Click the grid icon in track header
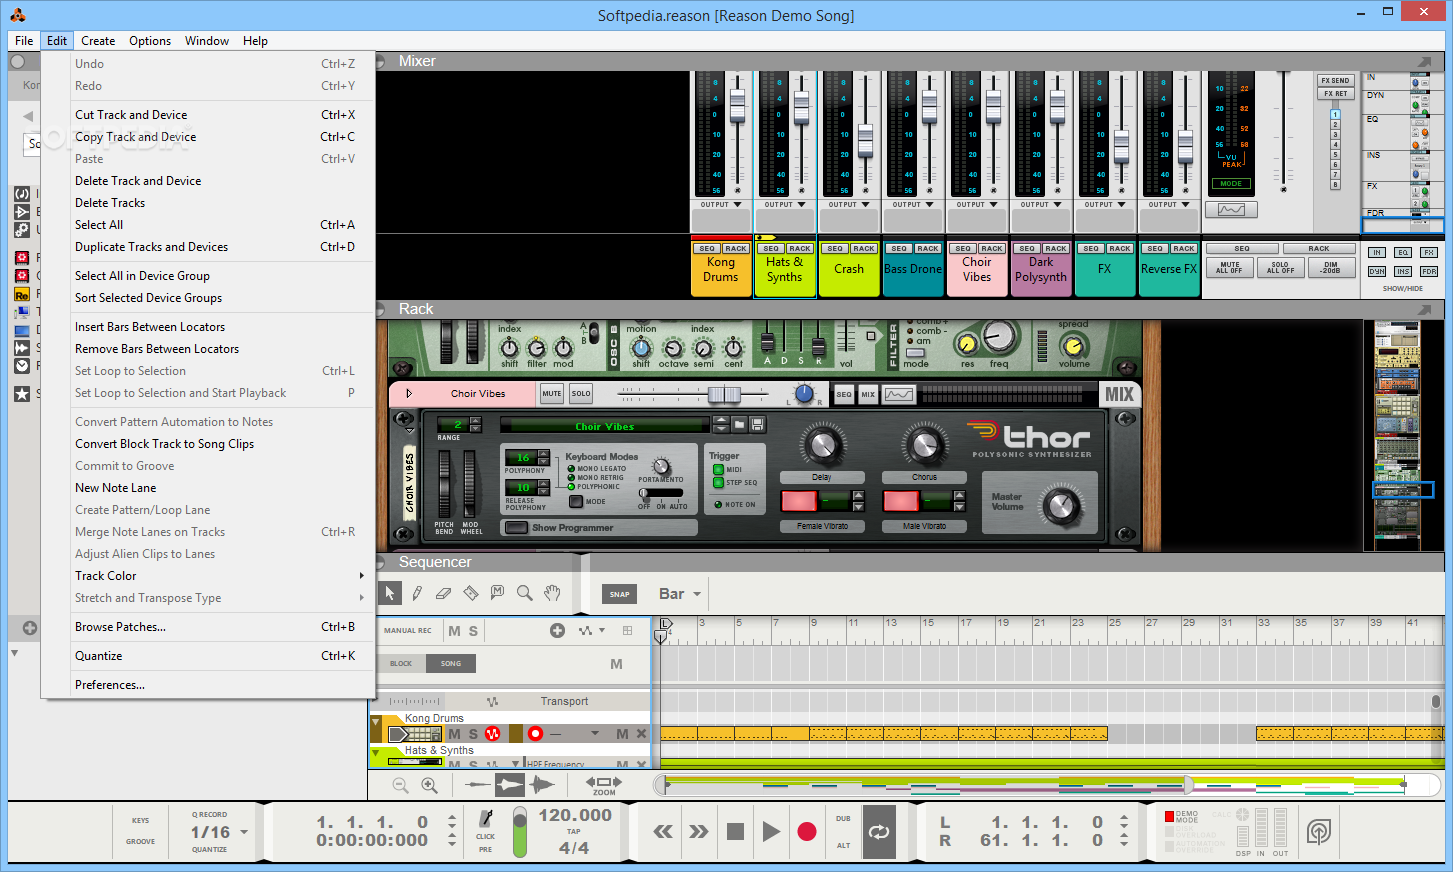This screenshot has width=1453, height=872. tap(627, 630)
